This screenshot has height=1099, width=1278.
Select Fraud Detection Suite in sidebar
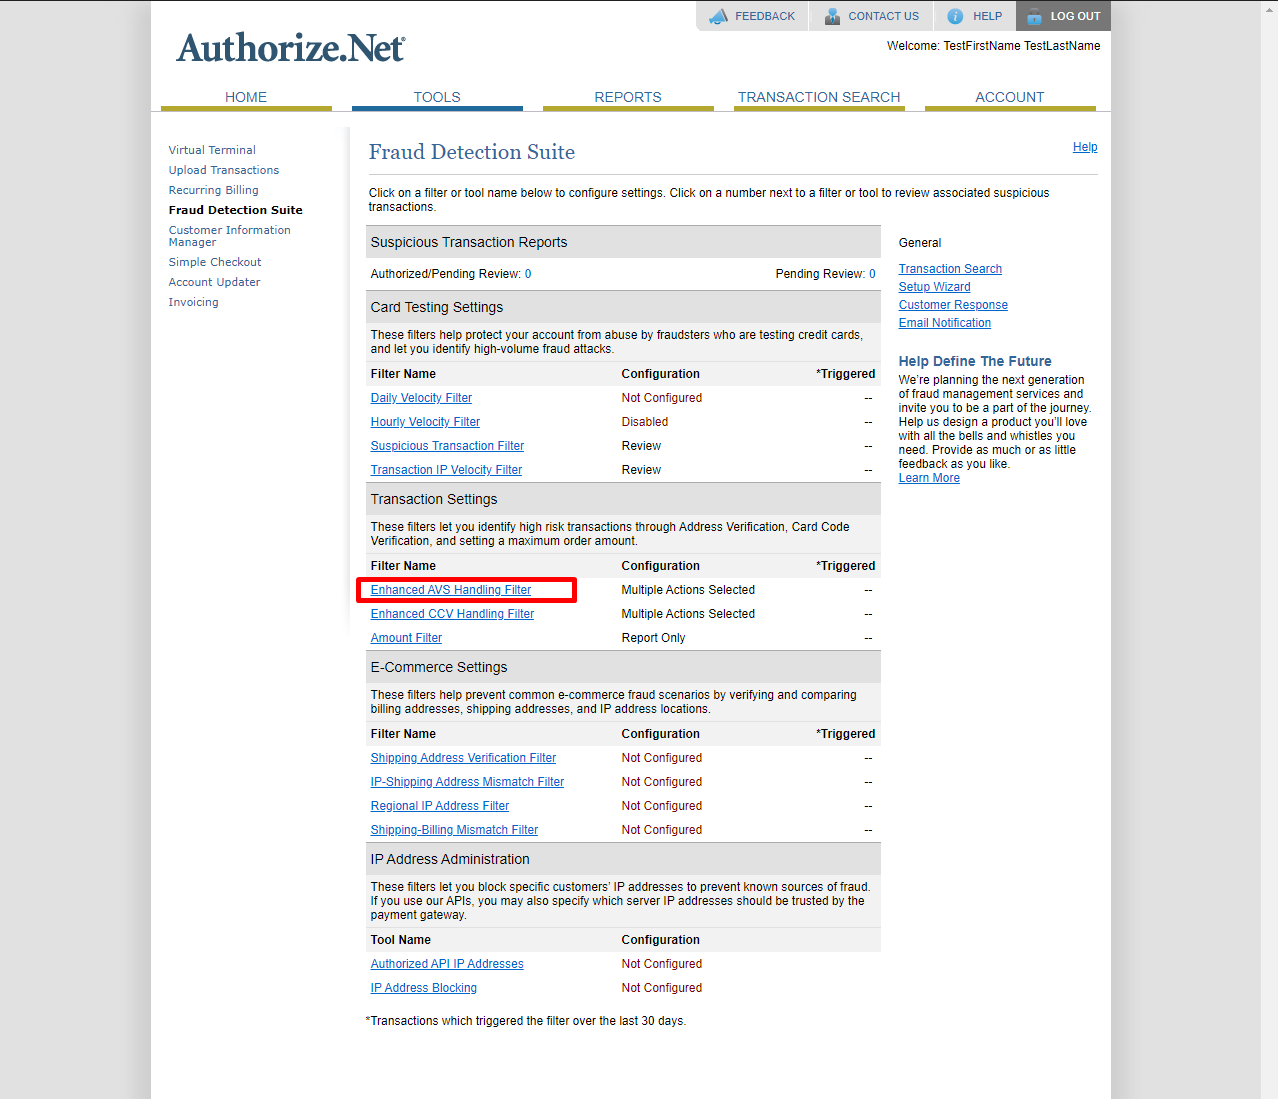point(235,210)
